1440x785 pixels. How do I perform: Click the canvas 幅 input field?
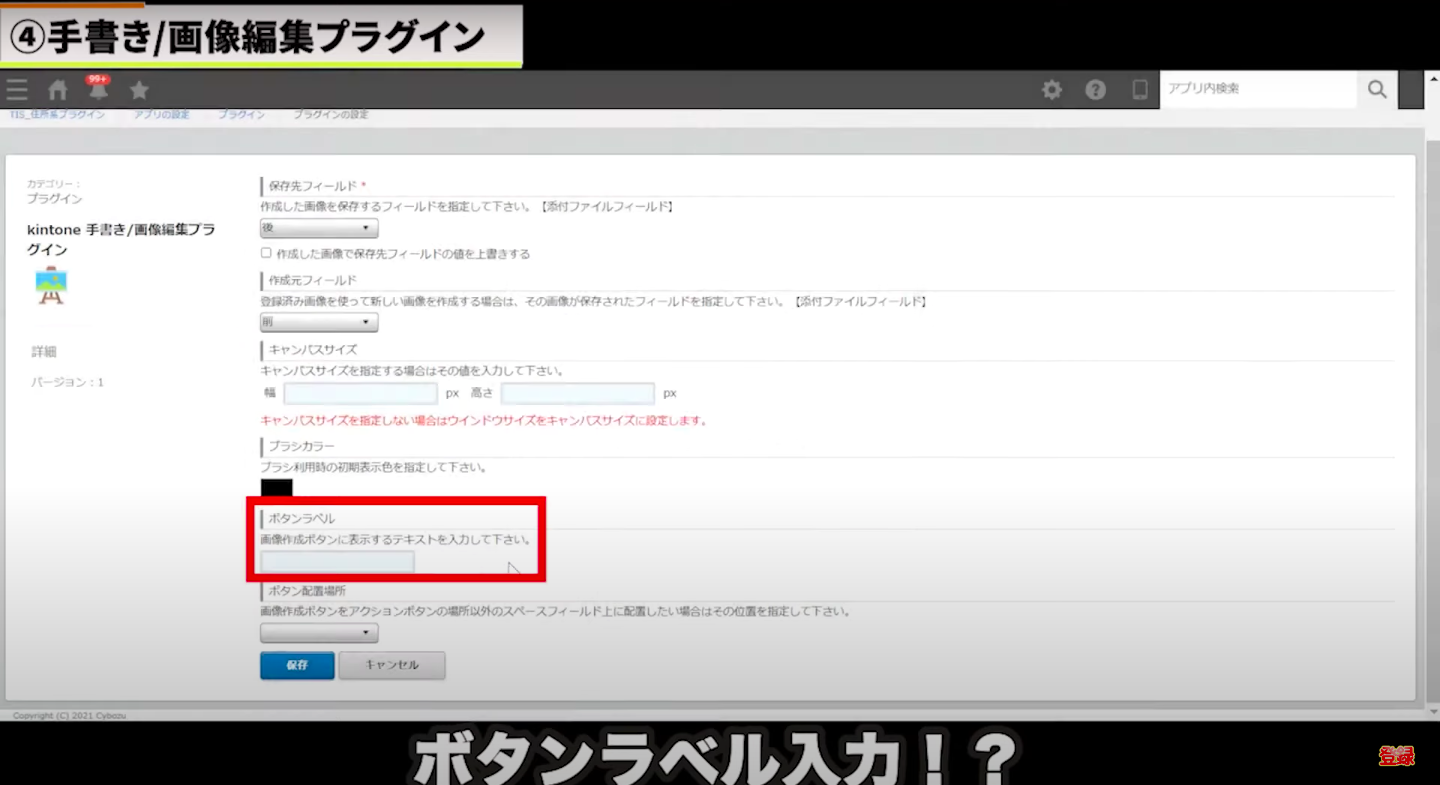[x=360, y=393]
